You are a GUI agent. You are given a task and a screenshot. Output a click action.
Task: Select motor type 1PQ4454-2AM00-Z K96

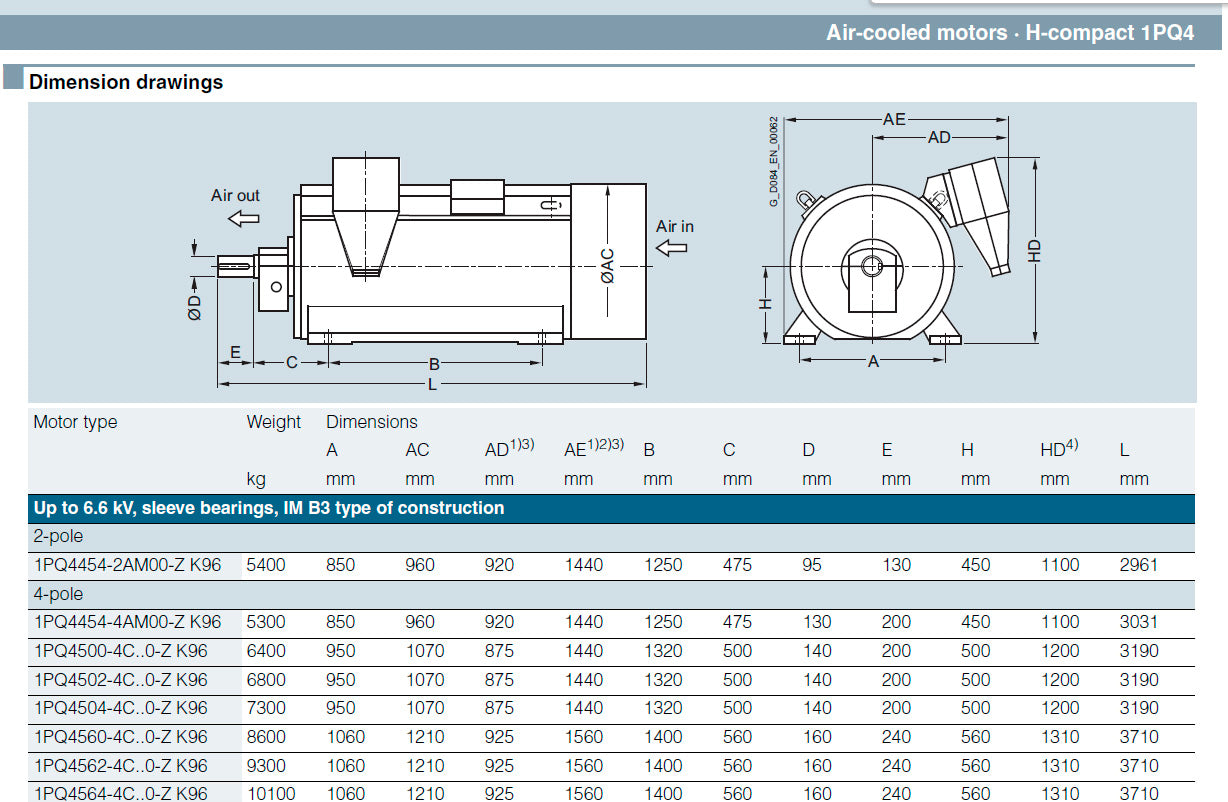pos(127,565)
